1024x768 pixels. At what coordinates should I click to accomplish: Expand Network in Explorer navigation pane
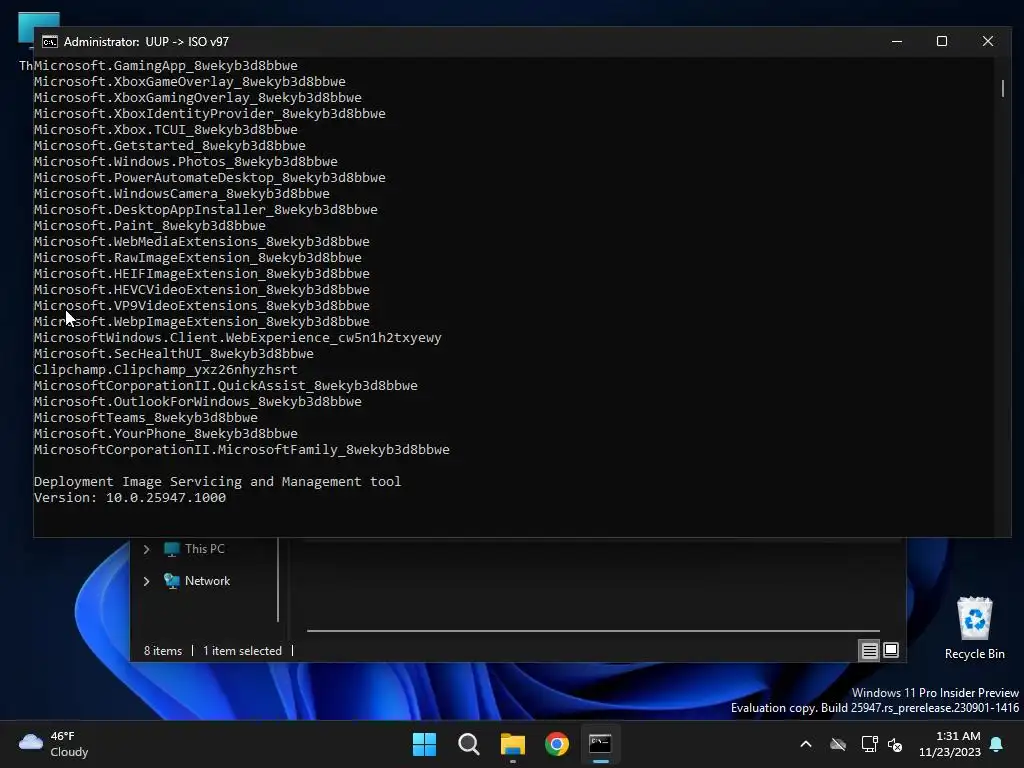pos(146,581)
